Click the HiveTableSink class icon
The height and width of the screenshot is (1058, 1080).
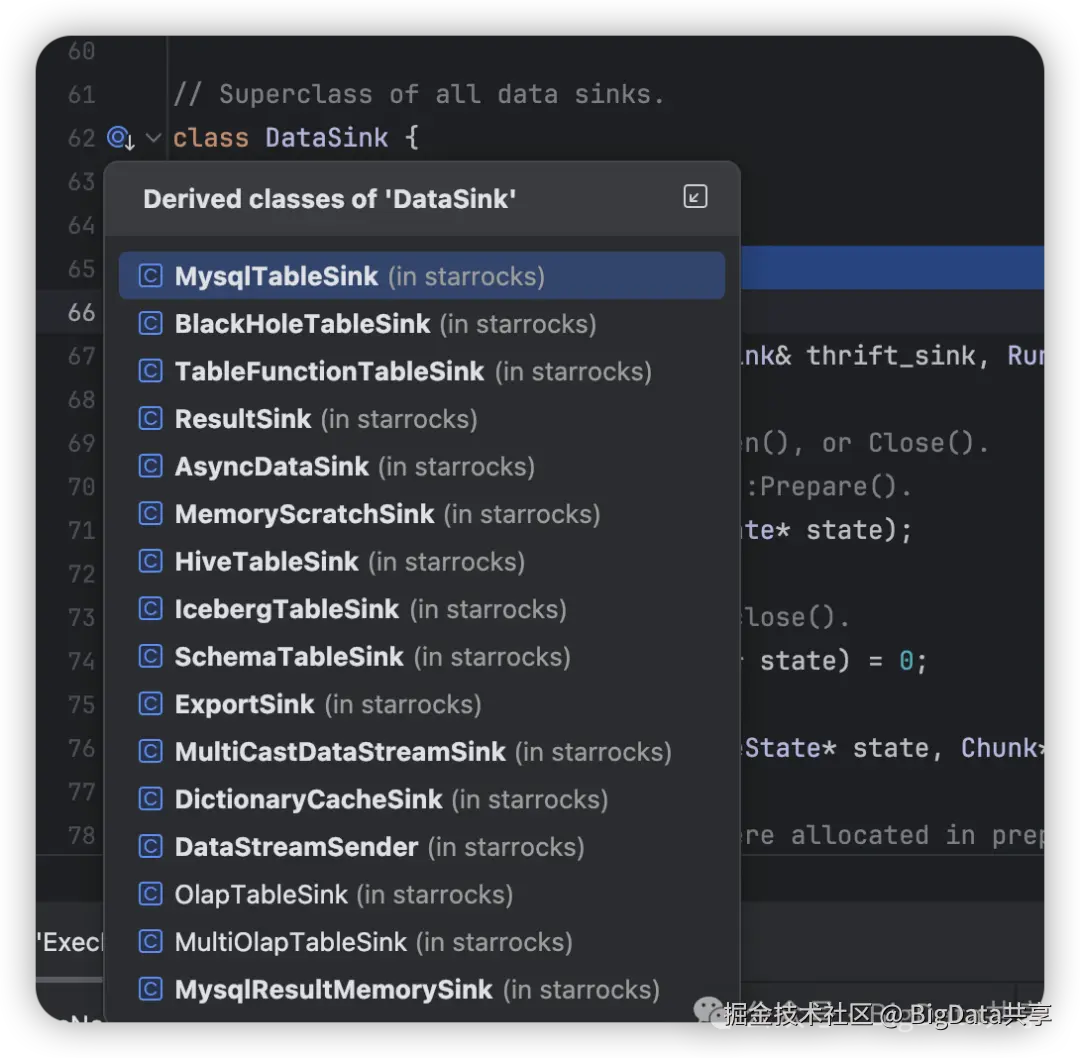coord(150,562)
